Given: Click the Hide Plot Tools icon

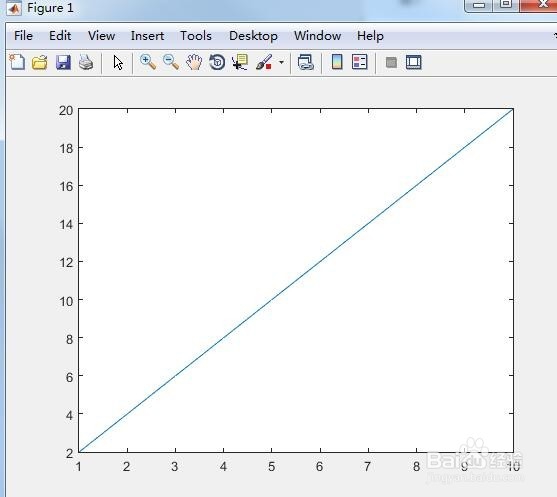Looking at the screenshot, I should (391, 63).
